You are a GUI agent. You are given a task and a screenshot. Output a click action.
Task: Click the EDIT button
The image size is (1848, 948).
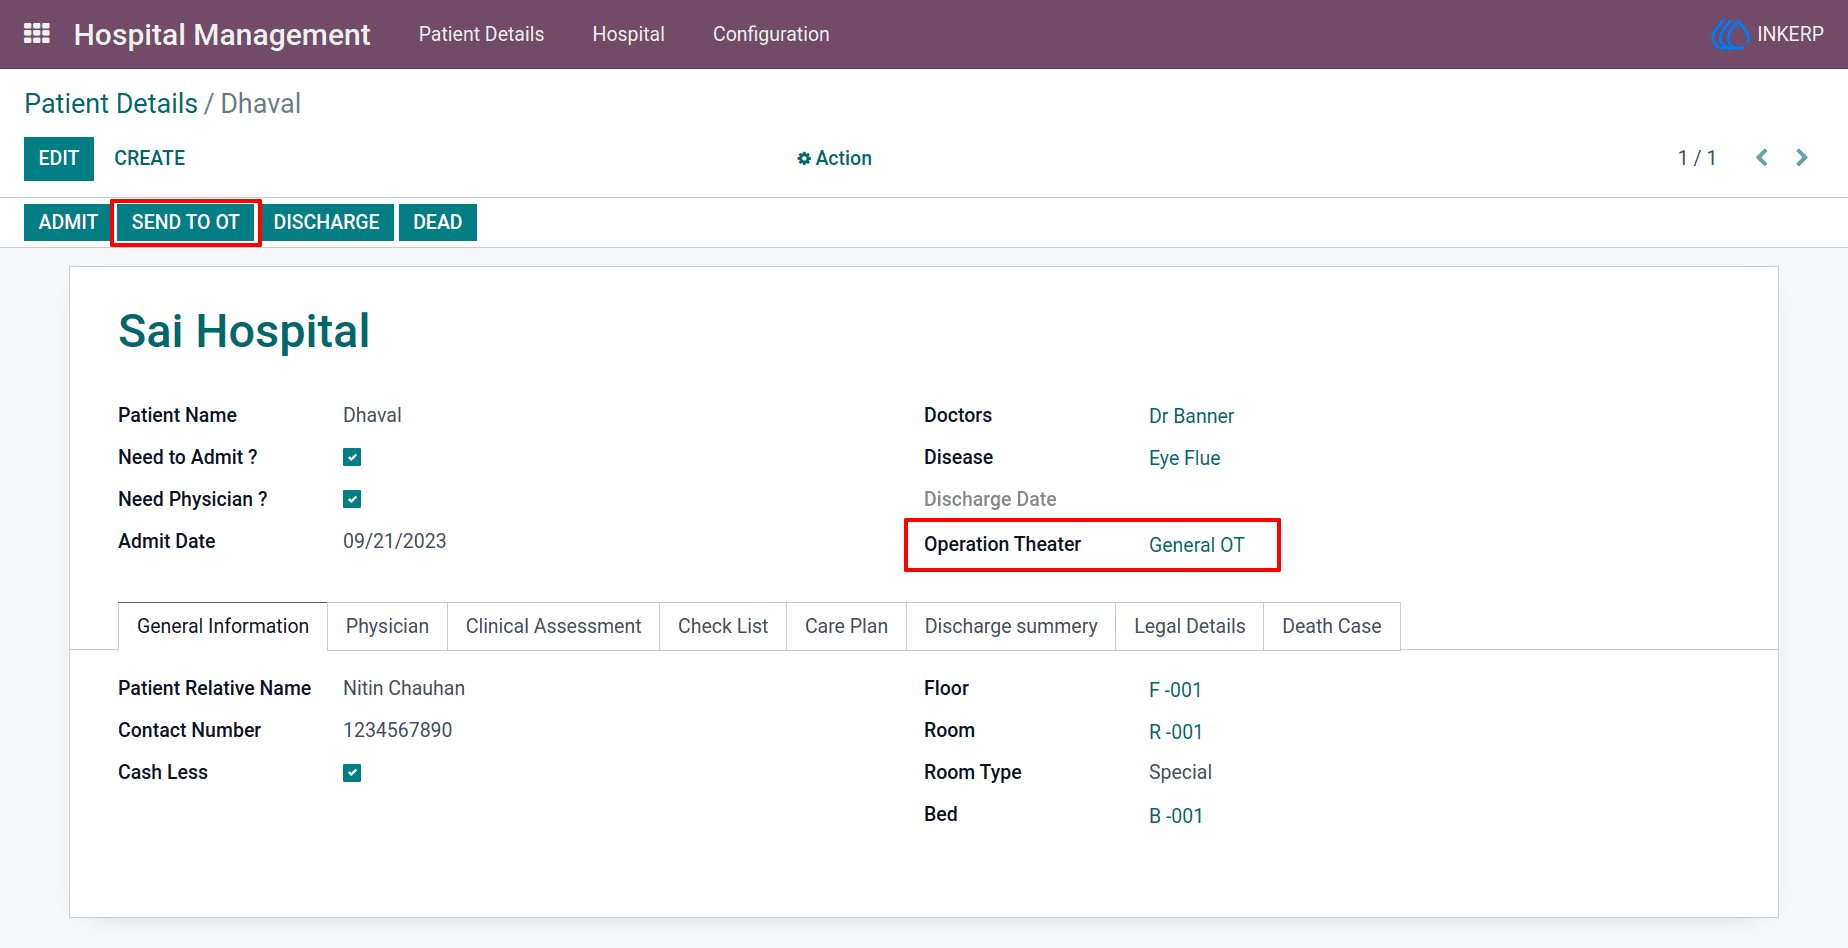click(x=59, y=158)
